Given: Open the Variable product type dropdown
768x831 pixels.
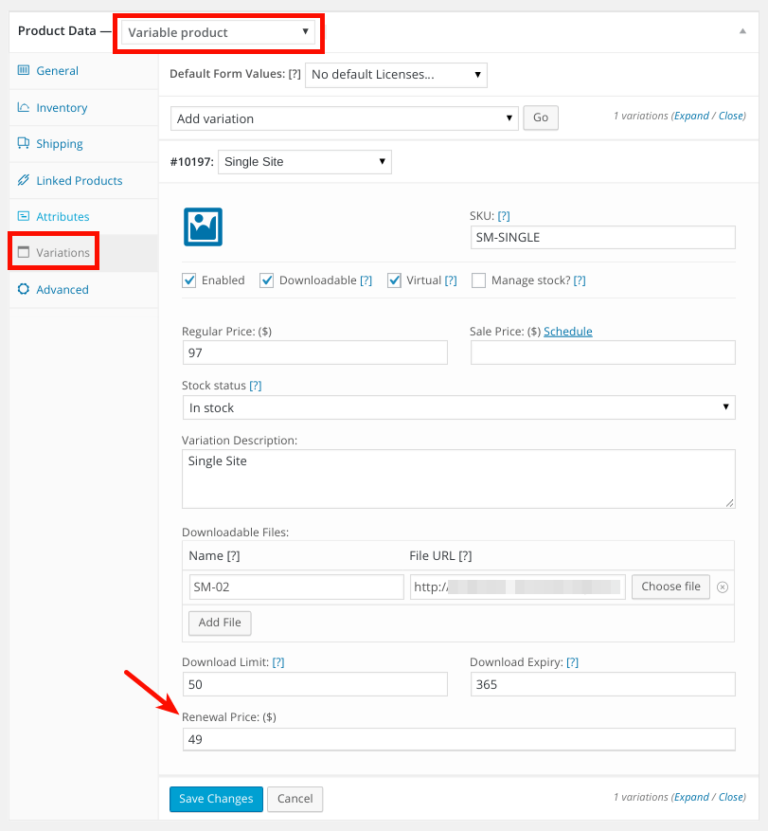Looking at the screenshot, I should [x=218, y=33].
